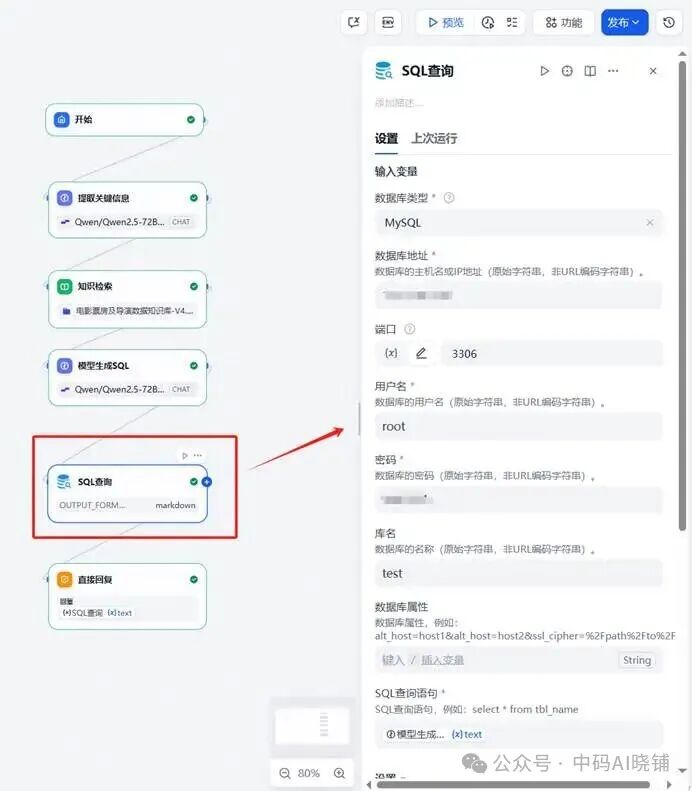Click the help icon next to 数据库类型
Image resolution: width=692 pixels, height=791 pixels.
(449, 198)
